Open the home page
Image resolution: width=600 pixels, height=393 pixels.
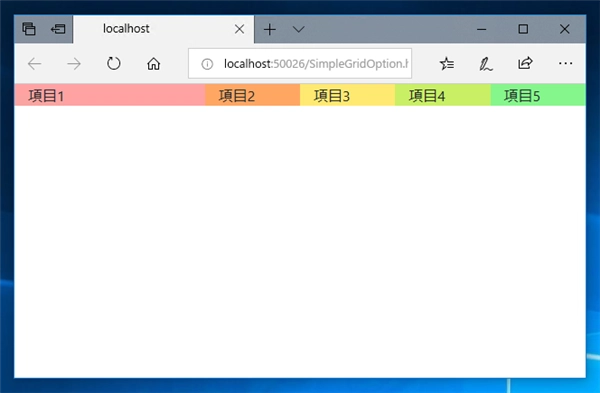pyautogui.click(x=153, y=64)
